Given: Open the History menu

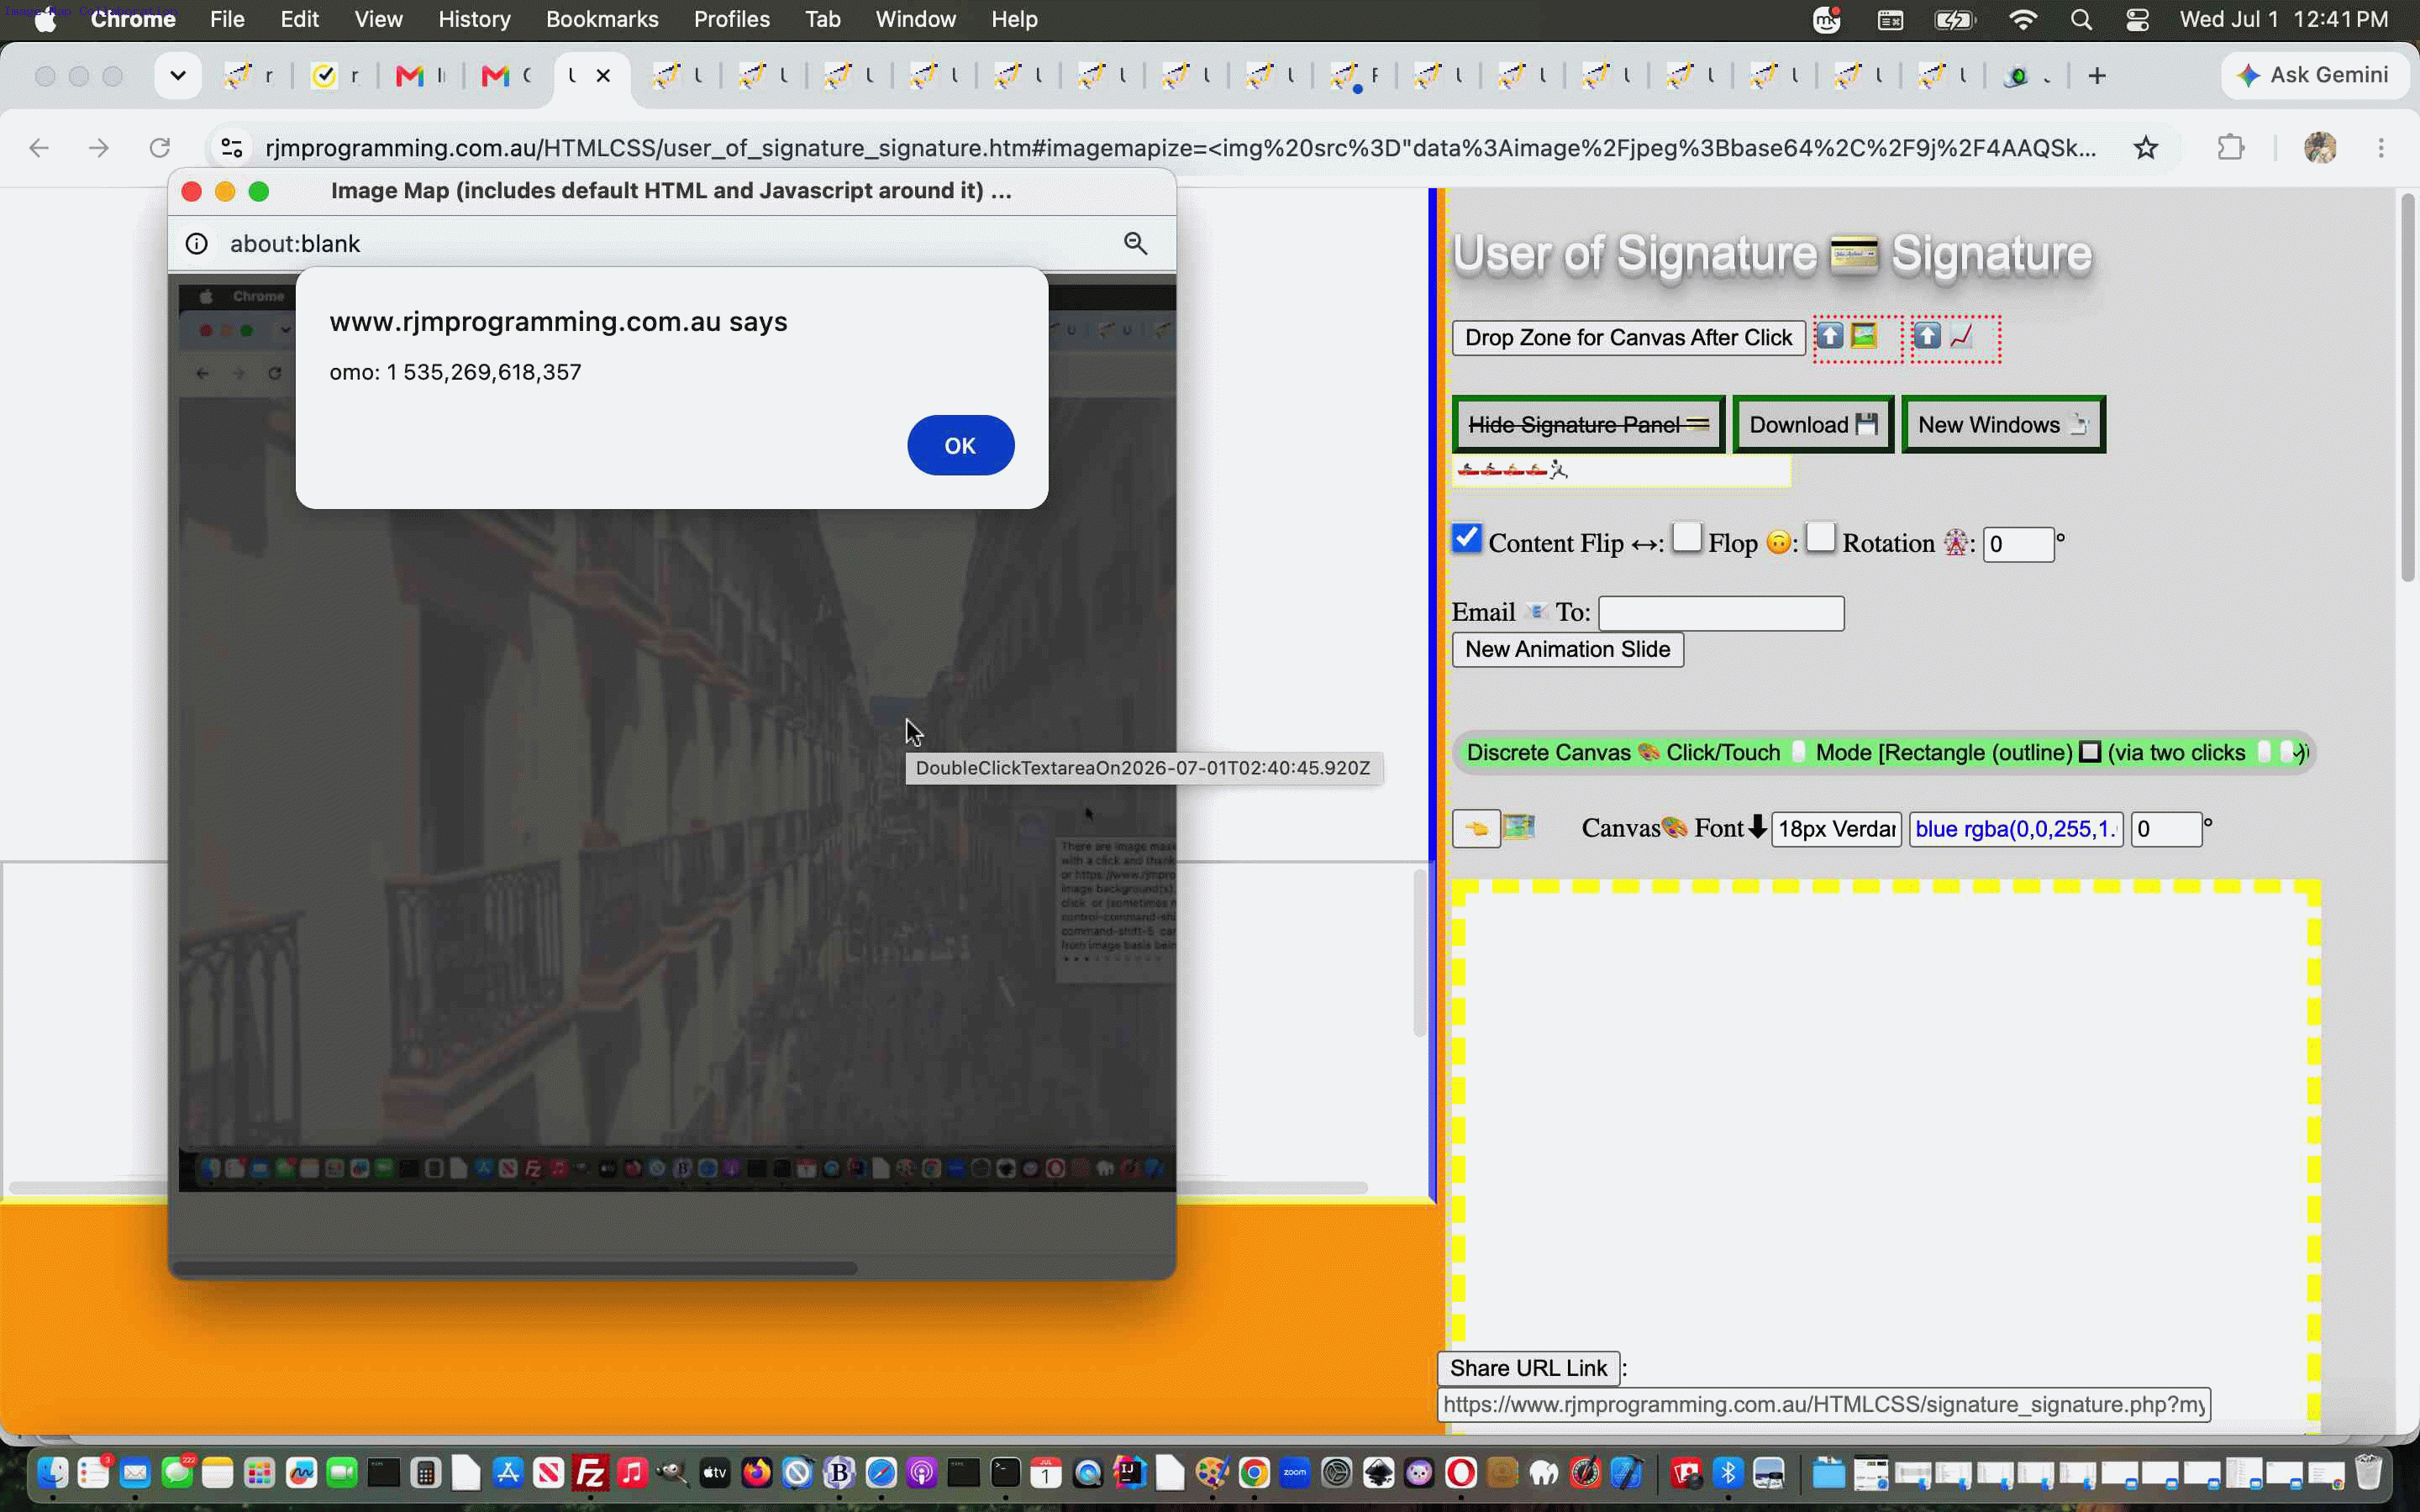Looking at the screenshot, I should click(x=474, y=19).
